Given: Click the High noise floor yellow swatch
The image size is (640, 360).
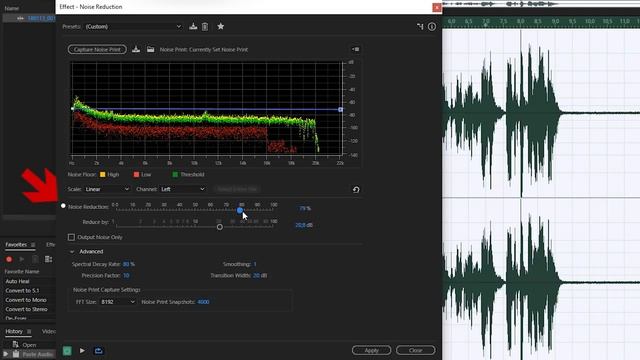Looking at the screenshot, I should pyautogui.click(x=102, y=175).
